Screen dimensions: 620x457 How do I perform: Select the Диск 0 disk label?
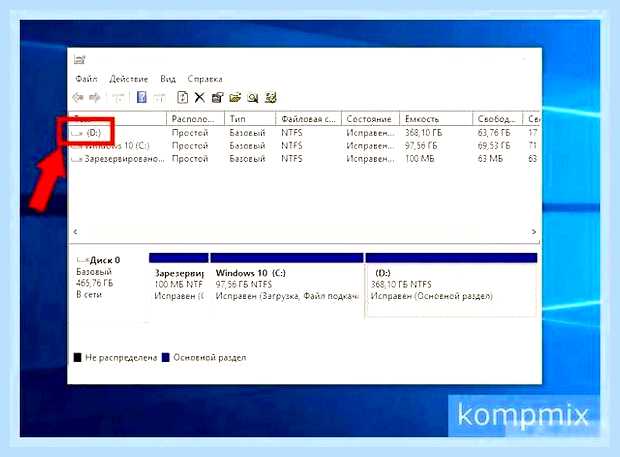tap(105, 260)
